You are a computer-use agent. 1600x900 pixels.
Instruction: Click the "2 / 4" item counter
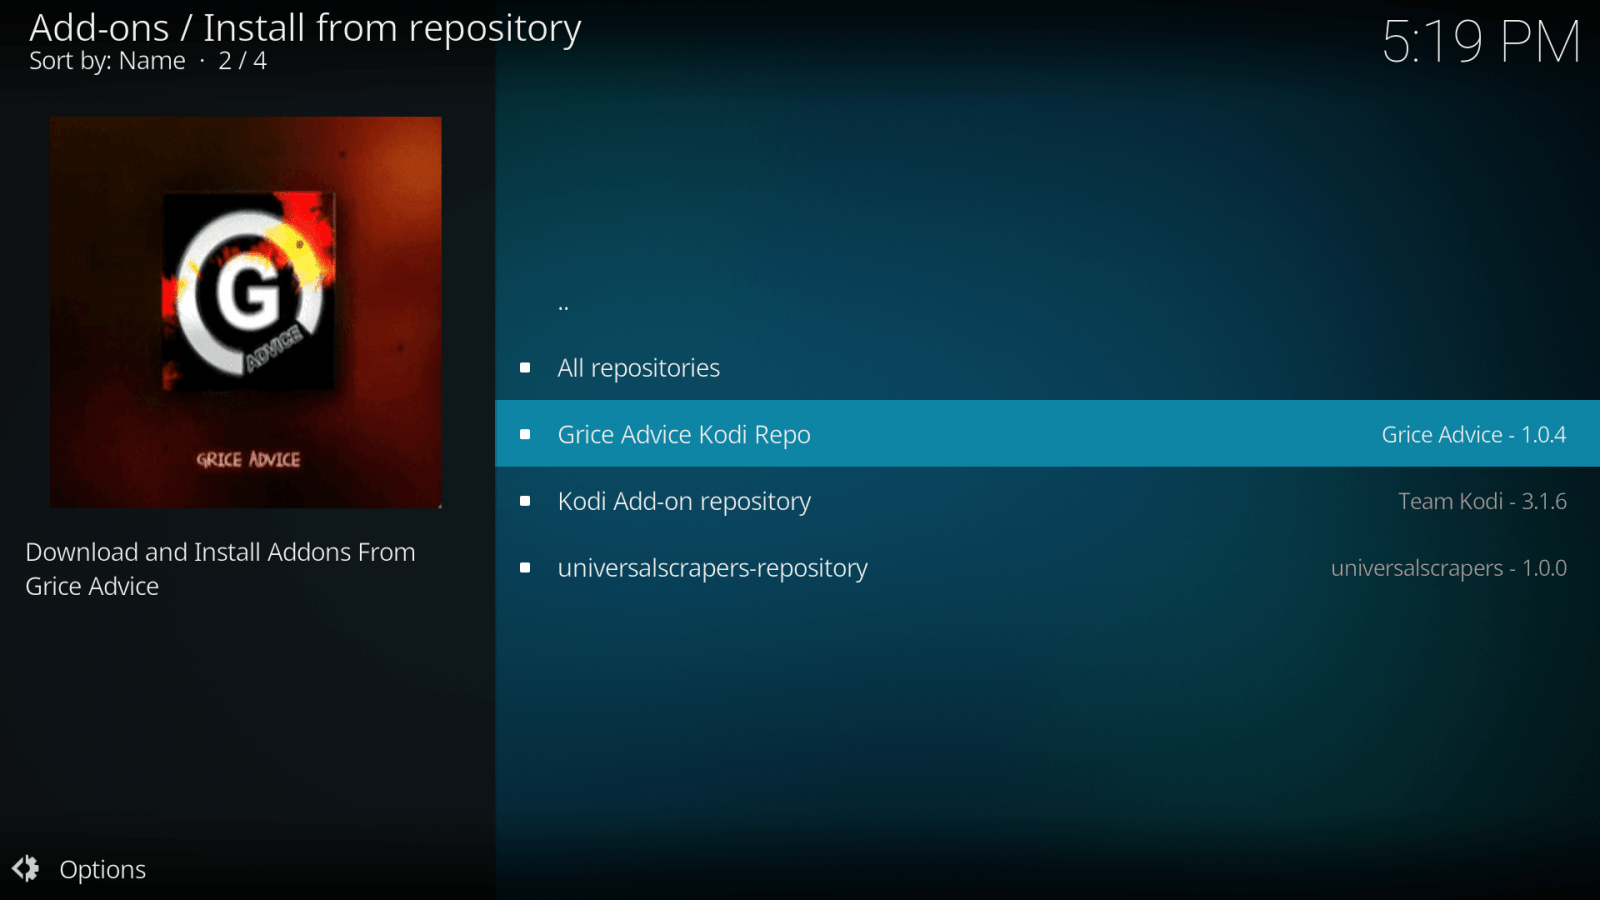tap(243, 61)
